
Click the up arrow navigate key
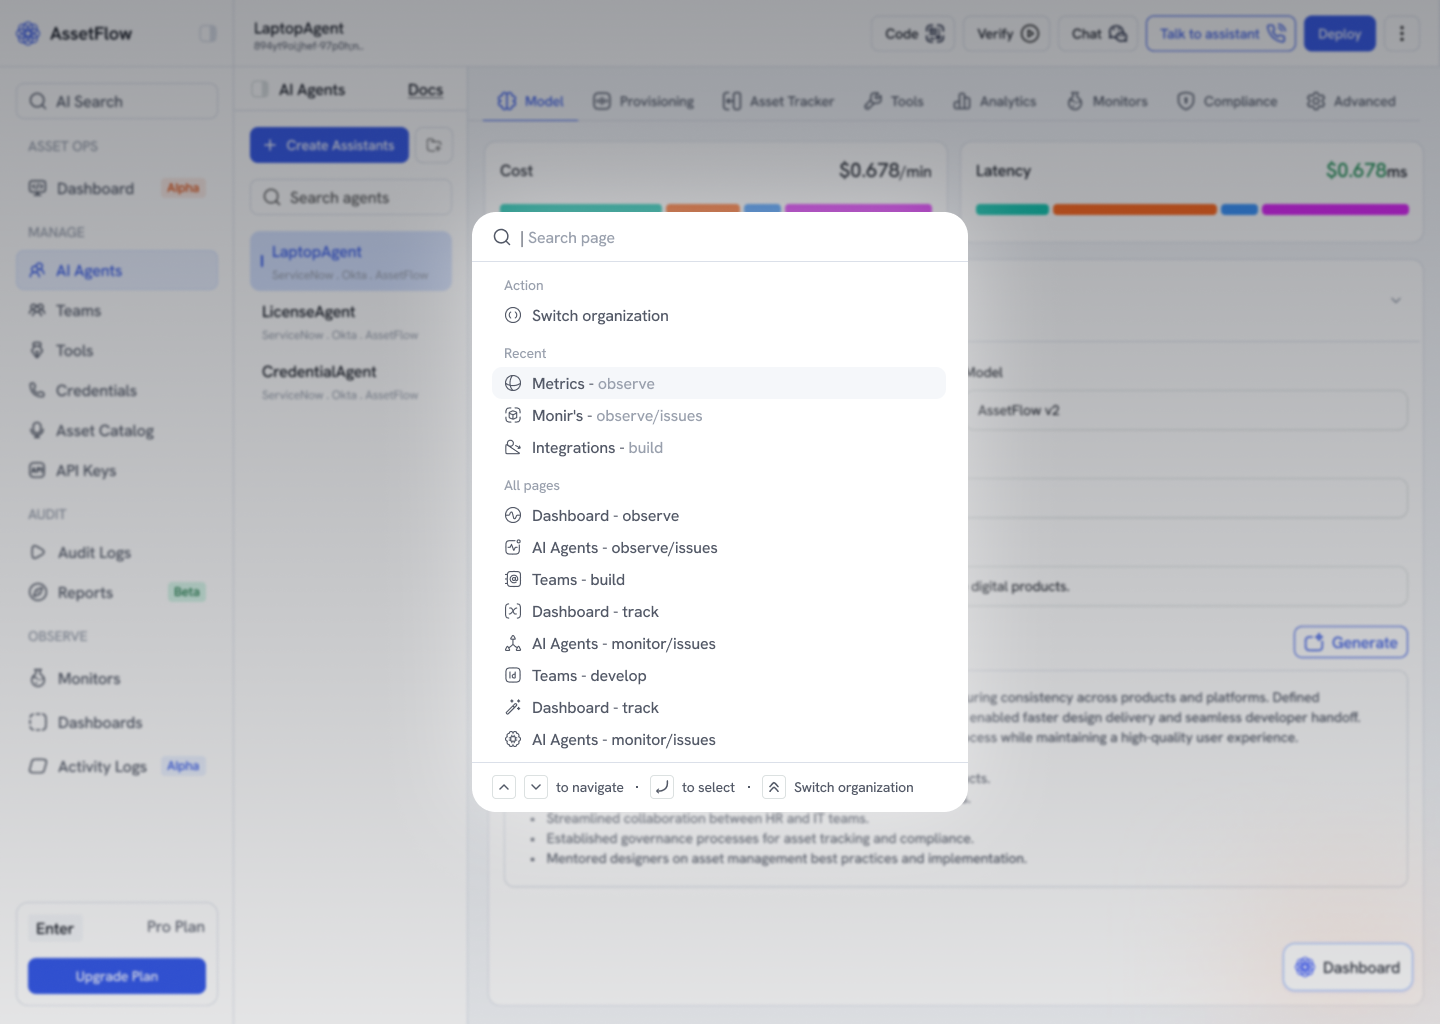pyautogui.click(x=504, y=787)
